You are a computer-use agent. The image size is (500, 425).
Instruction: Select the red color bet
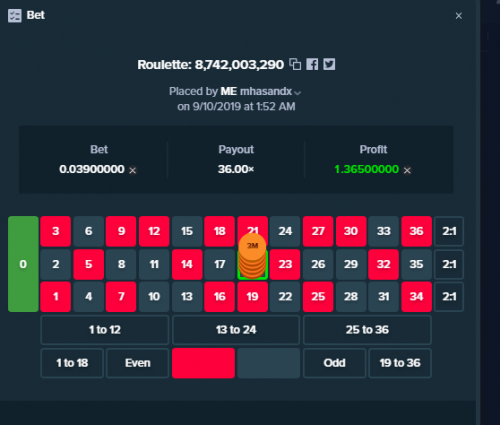pos(203,363)
